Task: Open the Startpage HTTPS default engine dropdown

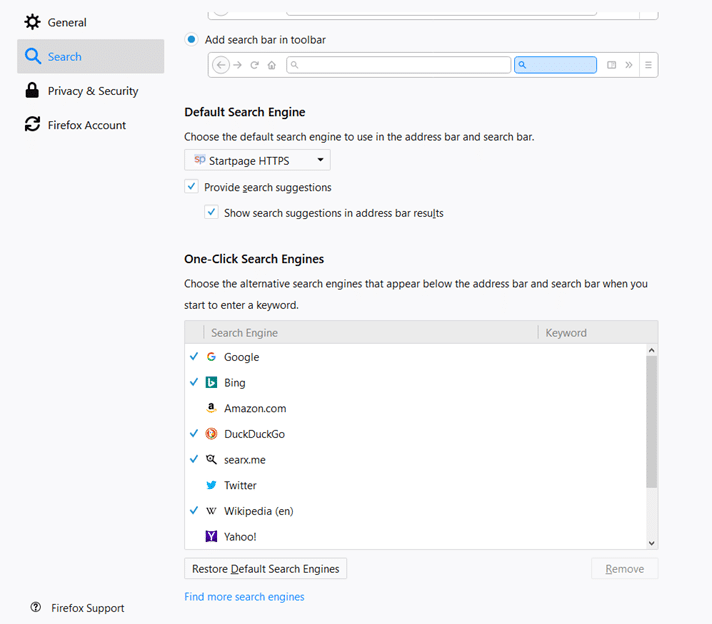Action: point(257,160)
